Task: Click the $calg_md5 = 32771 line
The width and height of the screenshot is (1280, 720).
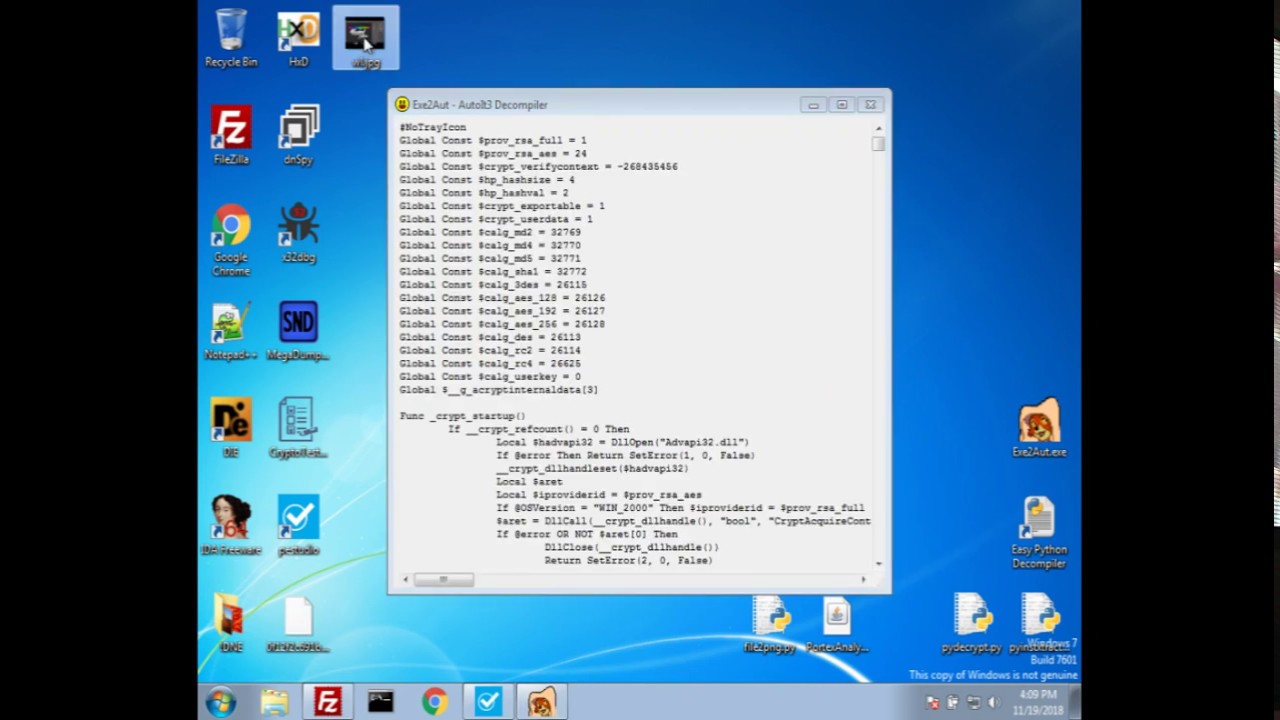Action: [x=490, y=258]
